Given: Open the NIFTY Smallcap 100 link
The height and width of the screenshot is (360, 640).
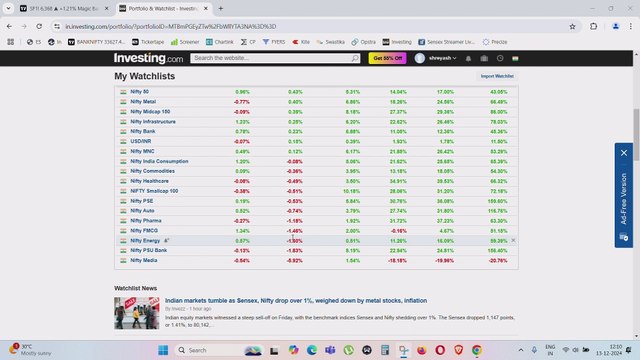Looking at the screenshot, I should point(154,191).
